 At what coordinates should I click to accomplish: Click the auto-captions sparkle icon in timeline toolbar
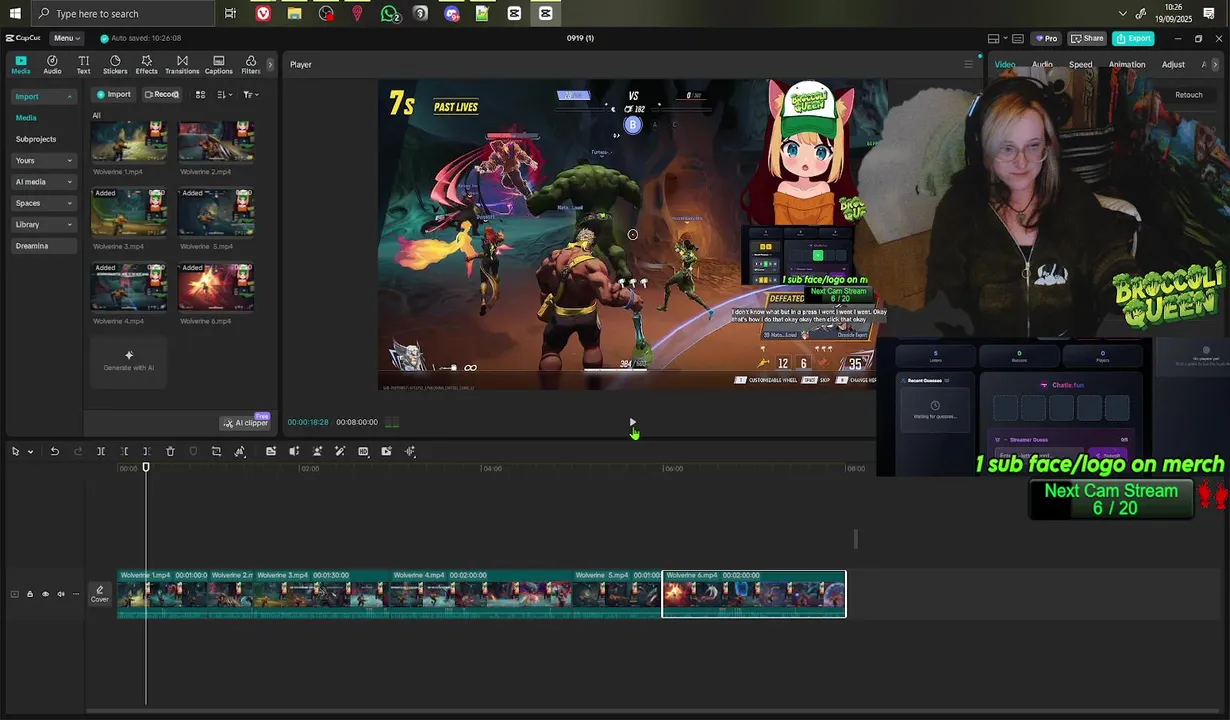[271, 451]
